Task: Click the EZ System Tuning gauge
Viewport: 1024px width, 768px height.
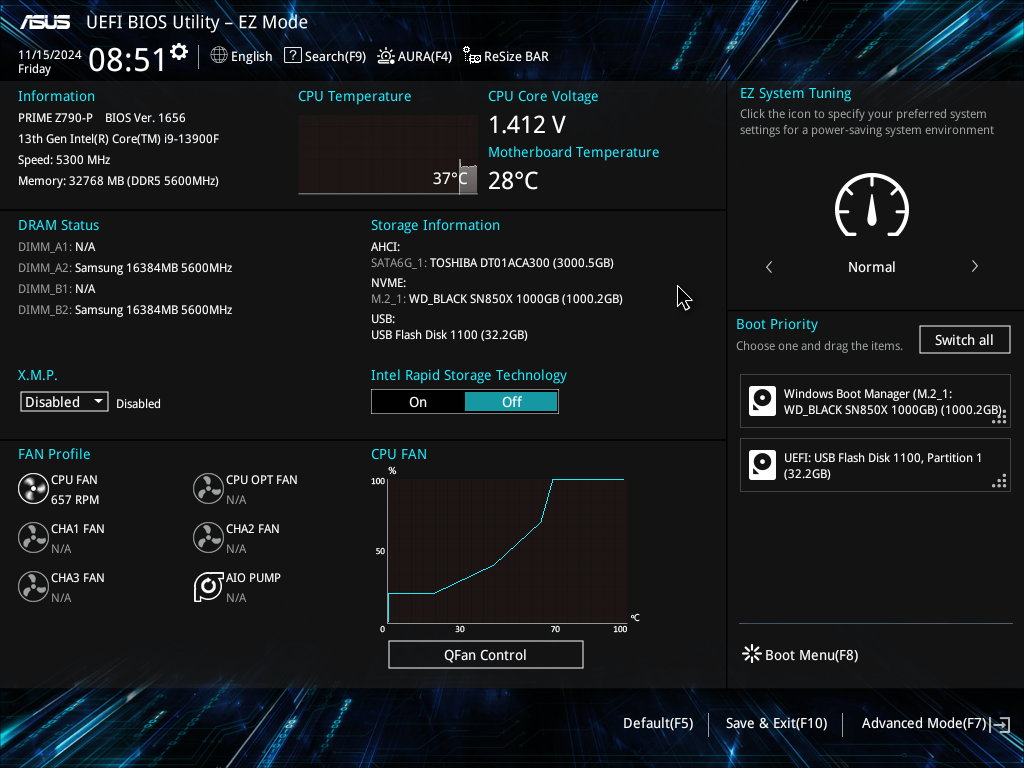Action: pos(872,206)
